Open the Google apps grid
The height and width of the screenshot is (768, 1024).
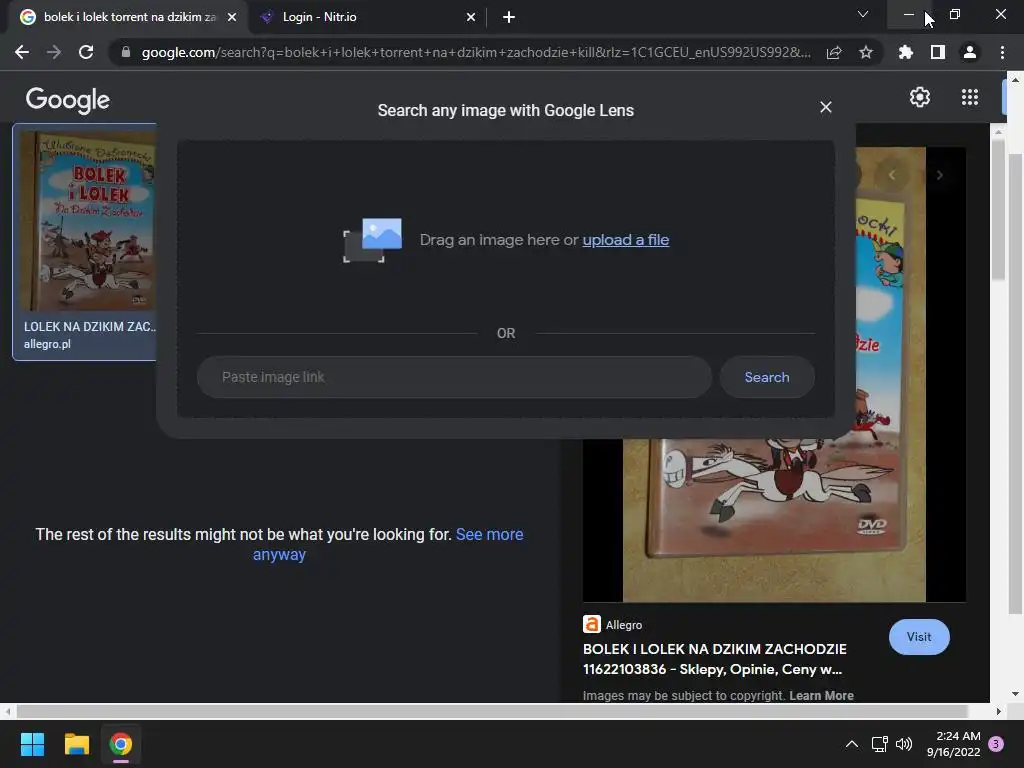click(970, 97)
